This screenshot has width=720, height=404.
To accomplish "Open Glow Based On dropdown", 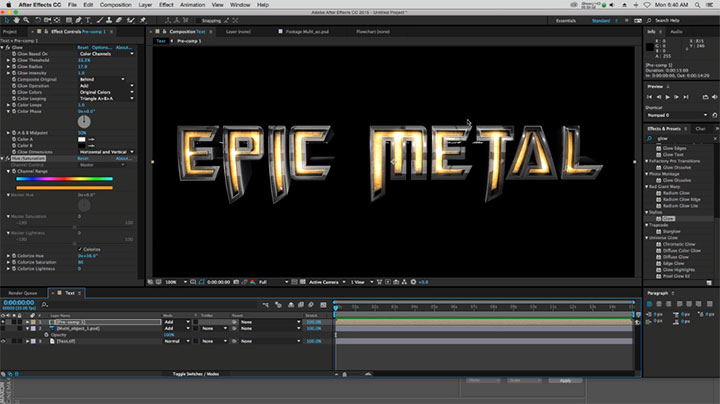I will coord(107,54).
